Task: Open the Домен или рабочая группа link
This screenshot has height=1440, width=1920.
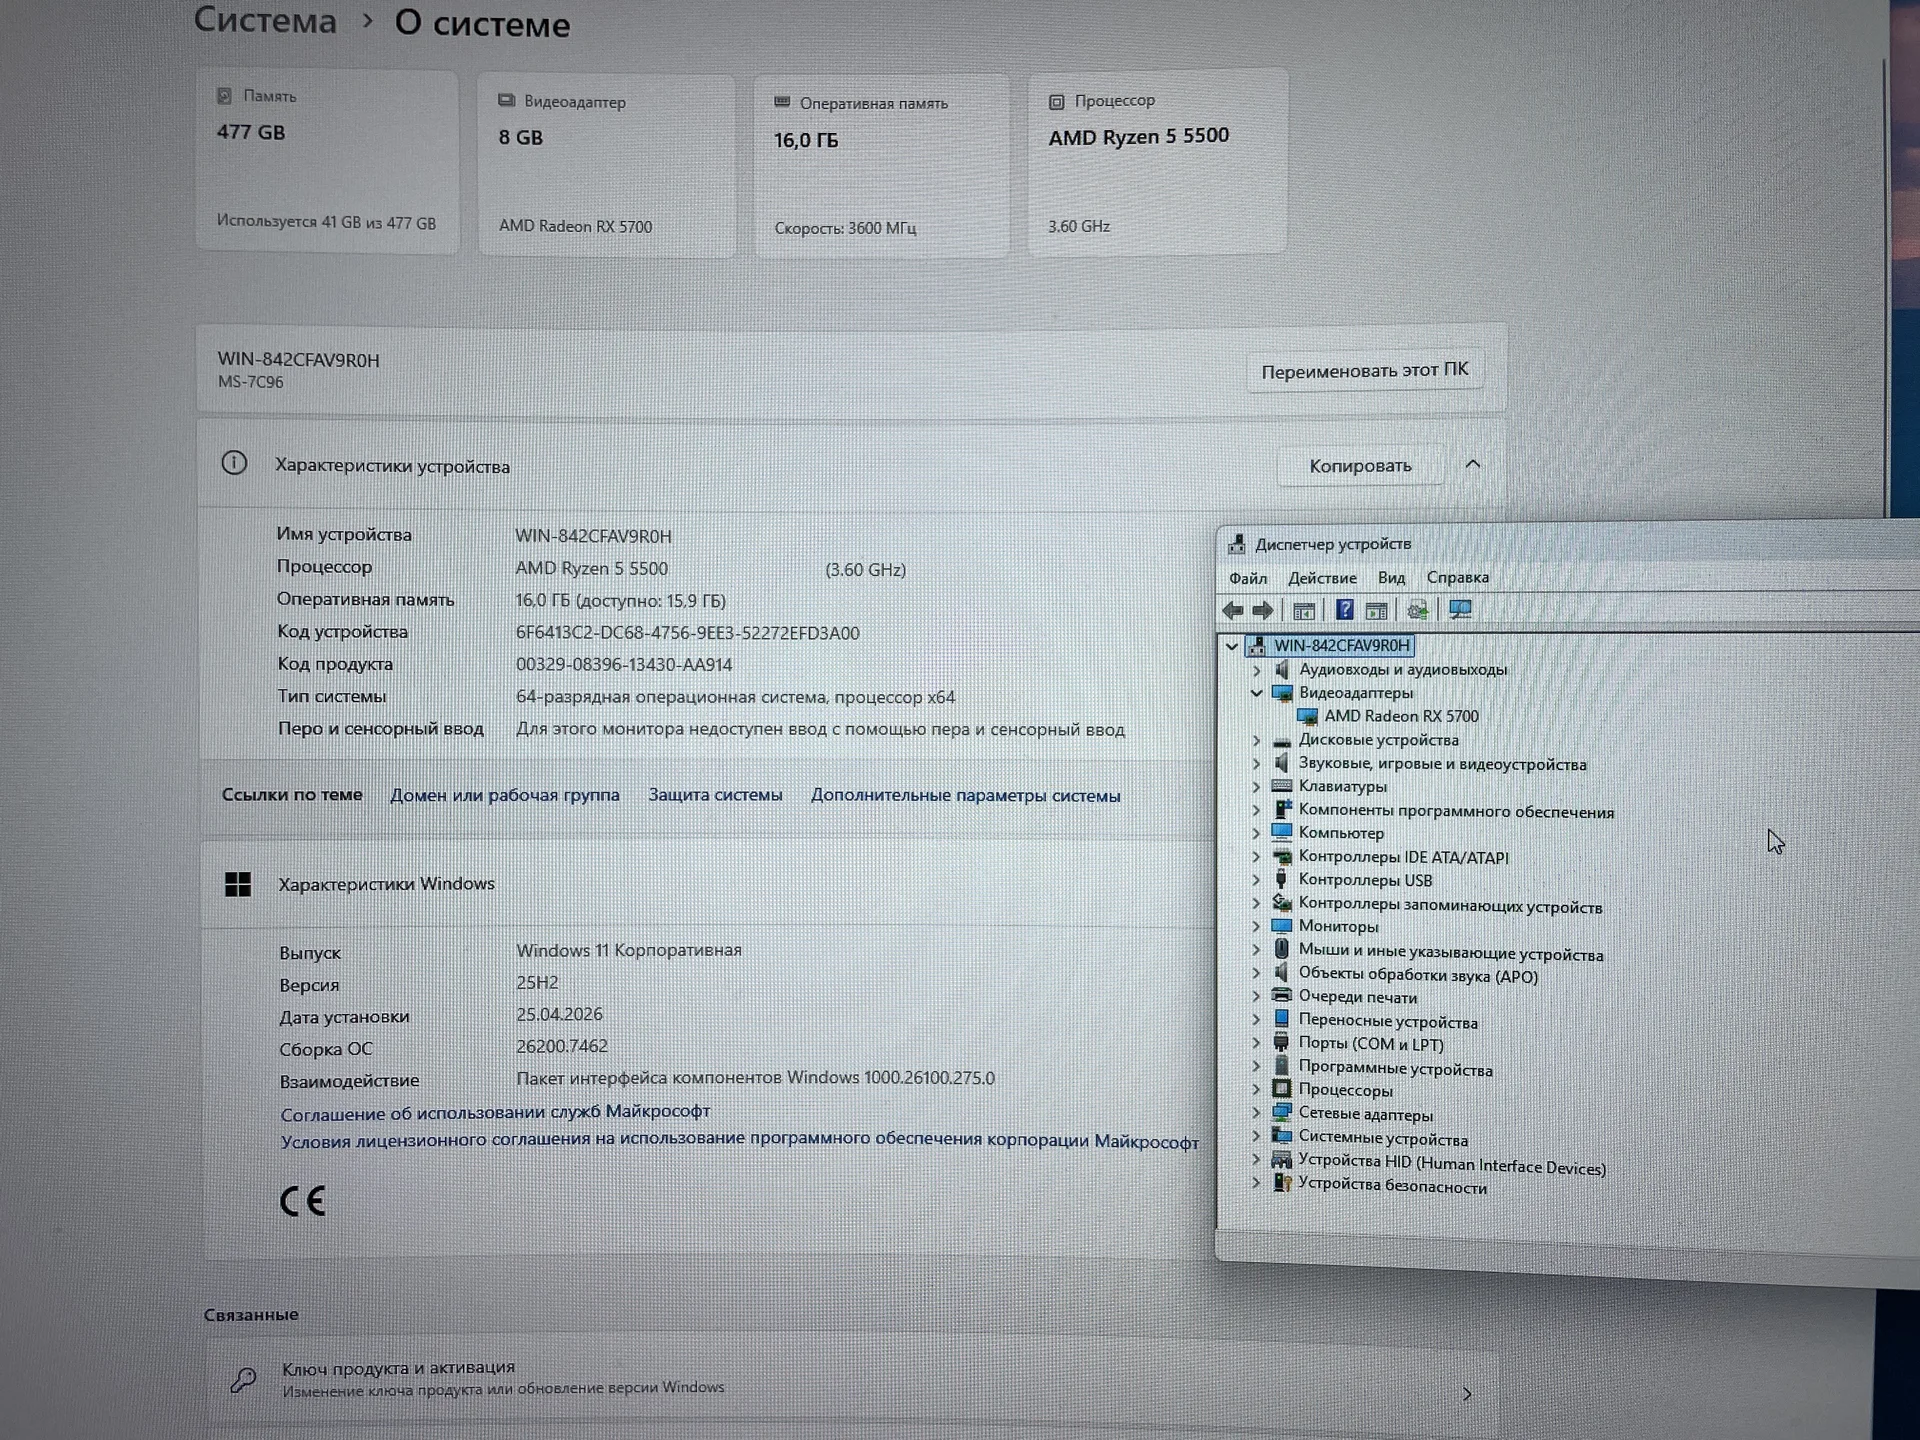Action: coord(505,795)
